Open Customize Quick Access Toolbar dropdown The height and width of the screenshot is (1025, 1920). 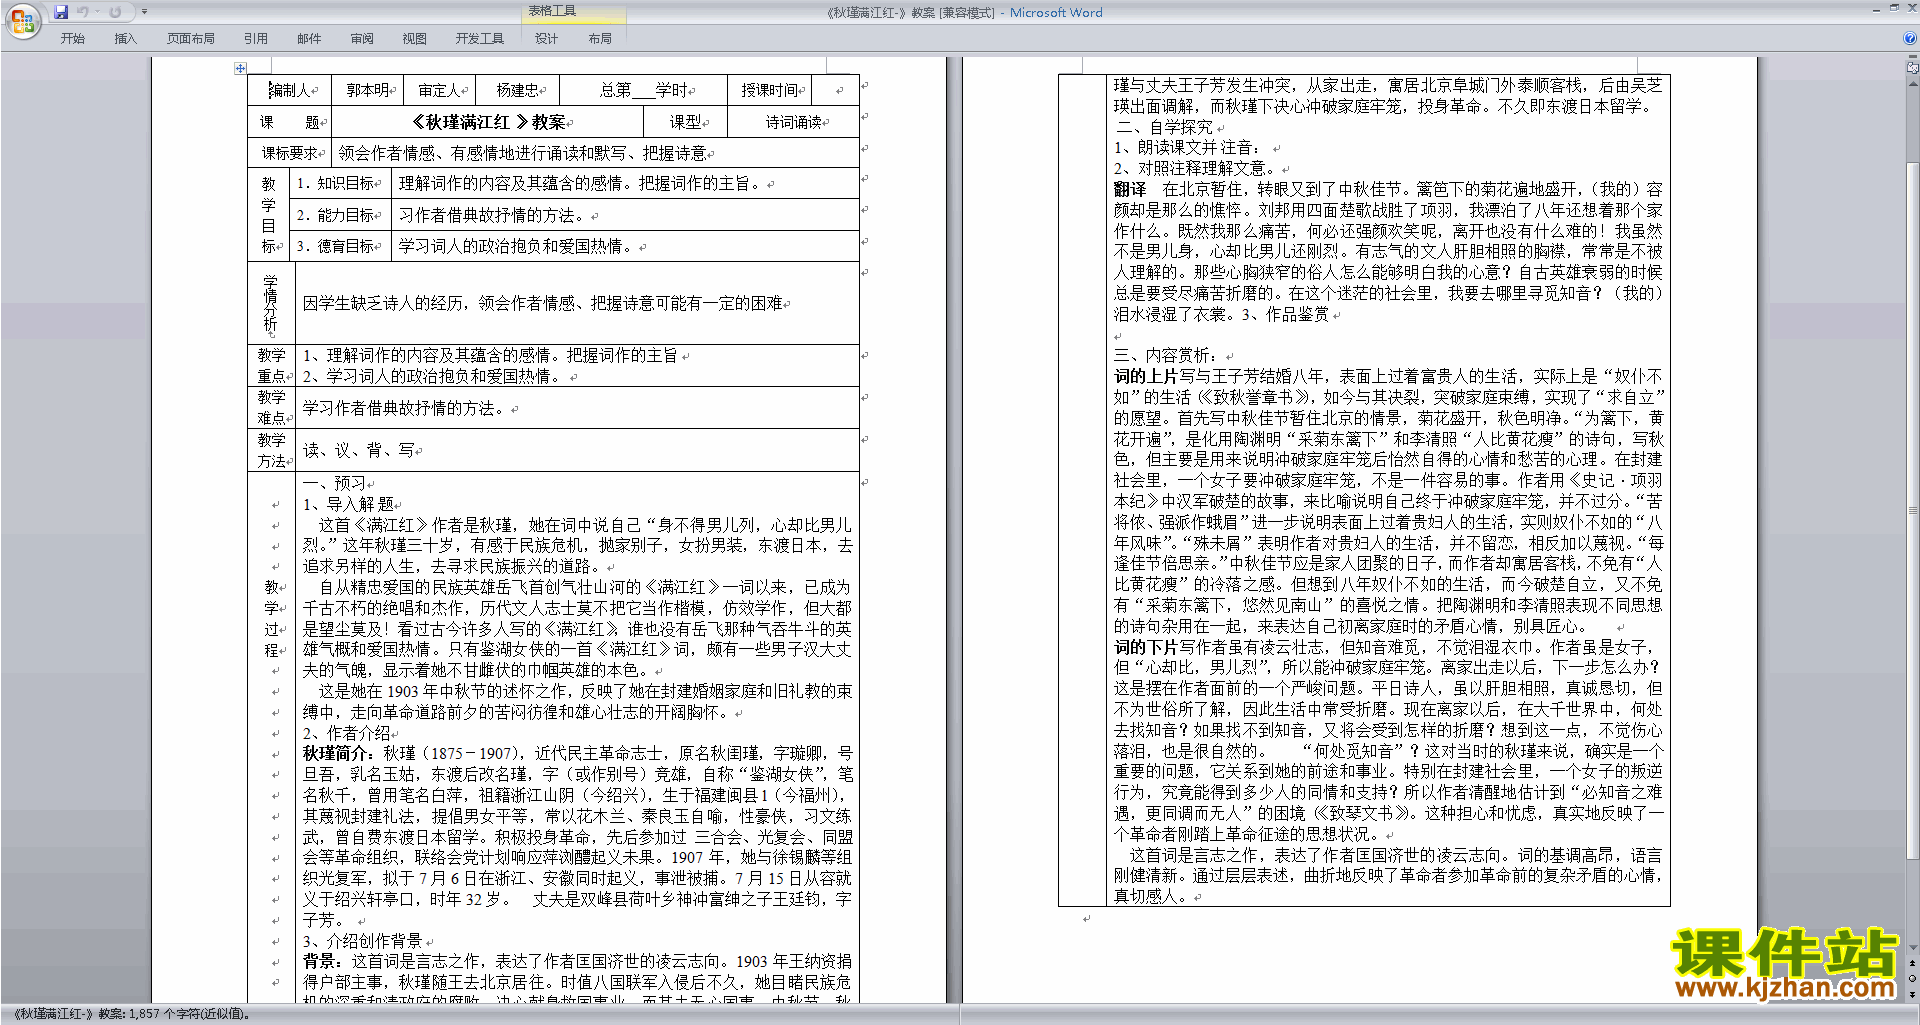pyautogui.click(x=144, y=12)
